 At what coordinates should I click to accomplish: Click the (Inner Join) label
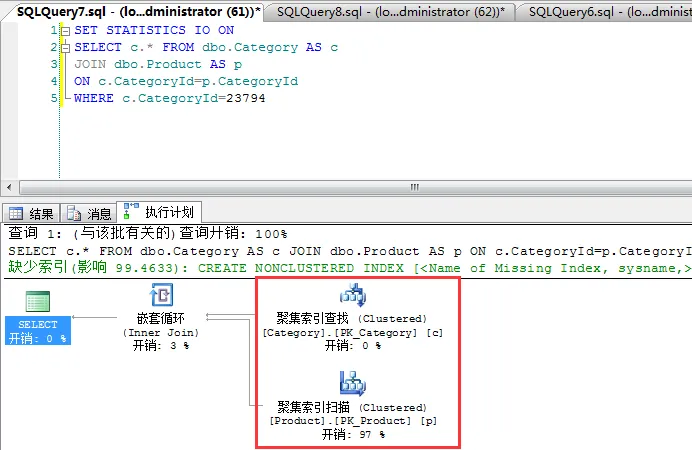point(161,333)
